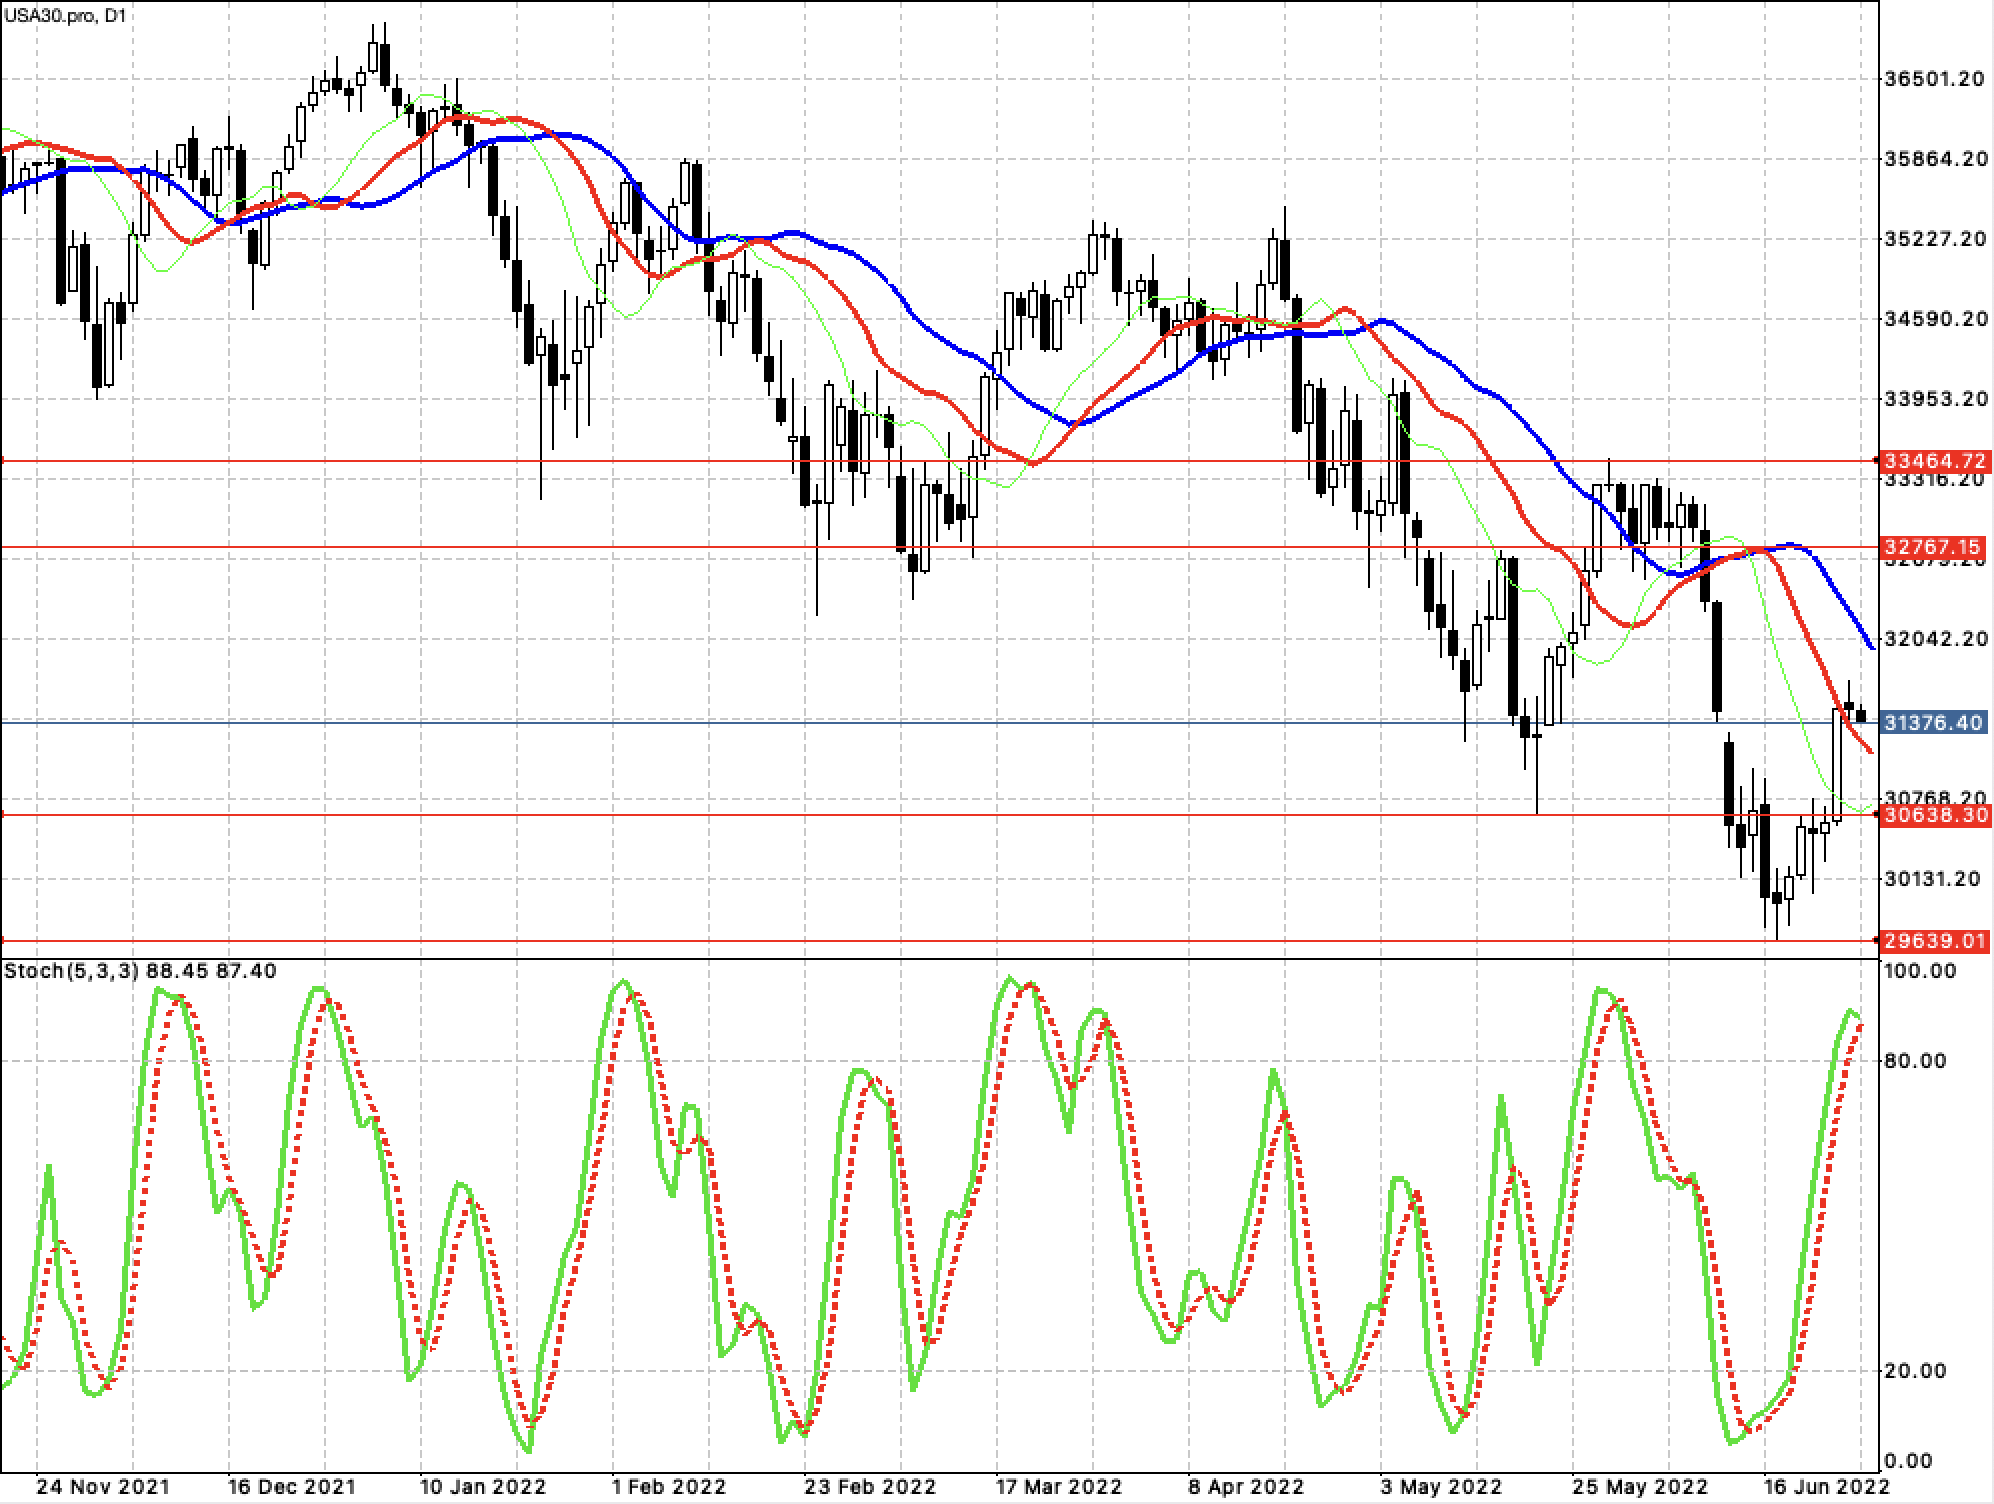This screenshot has height=1504, width=1994.
Task: Click the 80.00 stochastic level label
Action: 1915,1060
